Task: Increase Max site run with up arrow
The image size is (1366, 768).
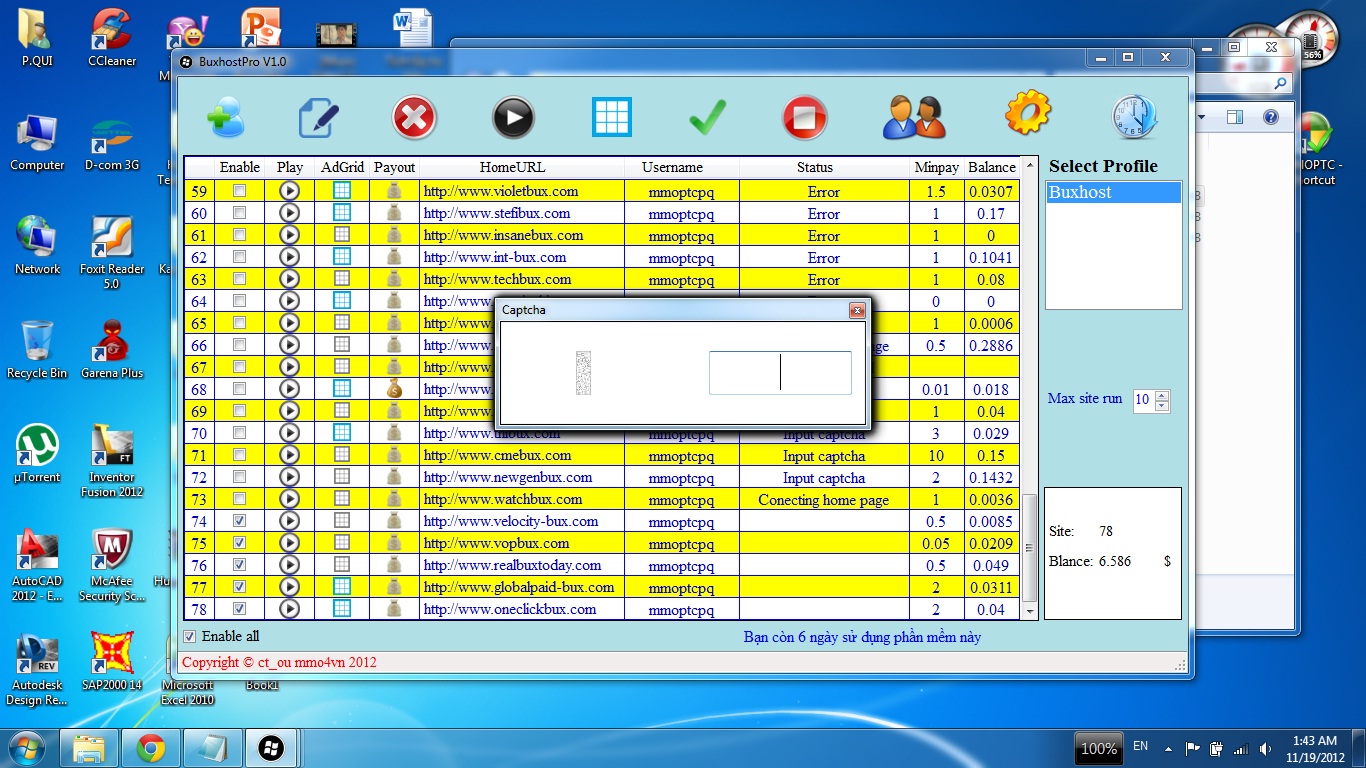Action: [x=1161, y=395]
